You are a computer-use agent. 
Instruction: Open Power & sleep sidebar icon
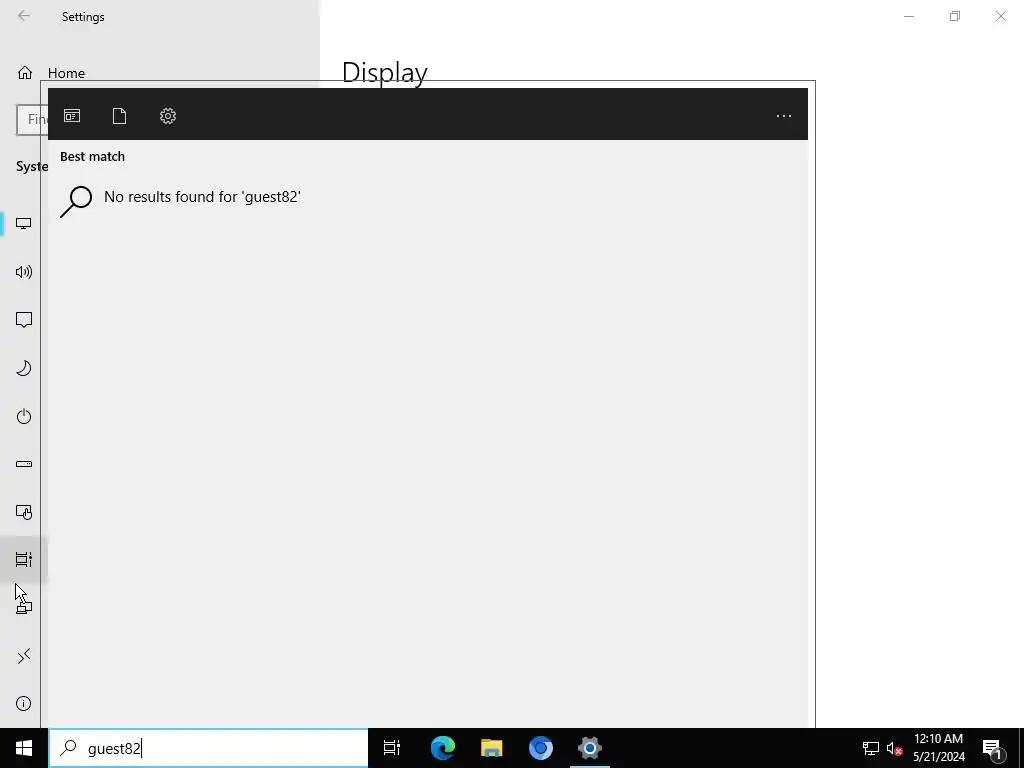tap(24, 416)
